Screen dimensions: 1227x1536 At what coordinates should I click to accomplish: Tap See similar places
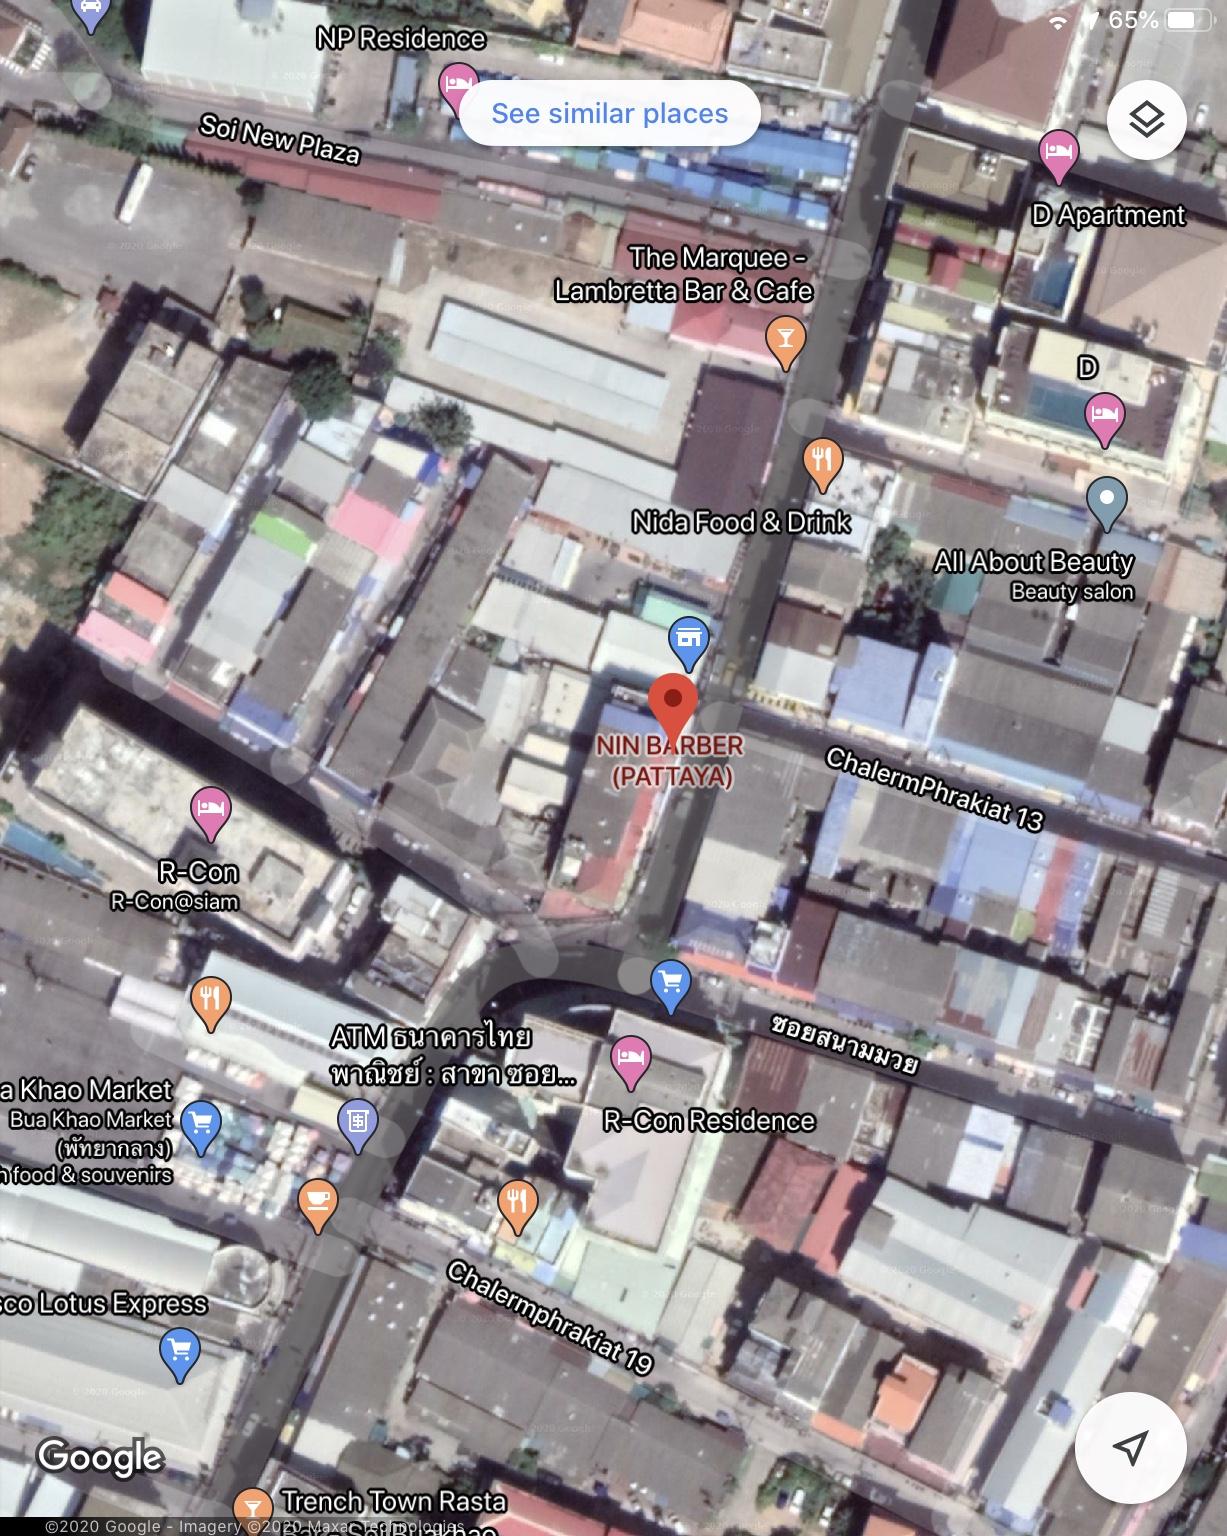click(x=610, y=113)
